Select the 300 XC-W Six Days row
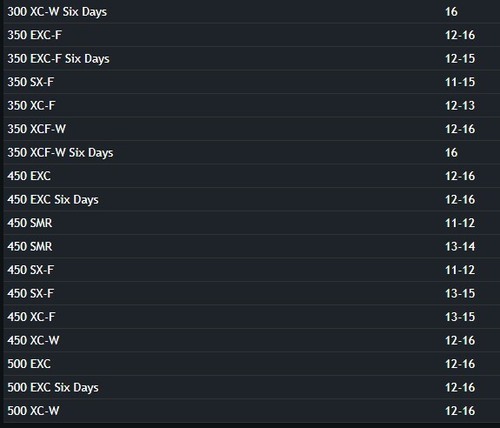 pos(252,11)
